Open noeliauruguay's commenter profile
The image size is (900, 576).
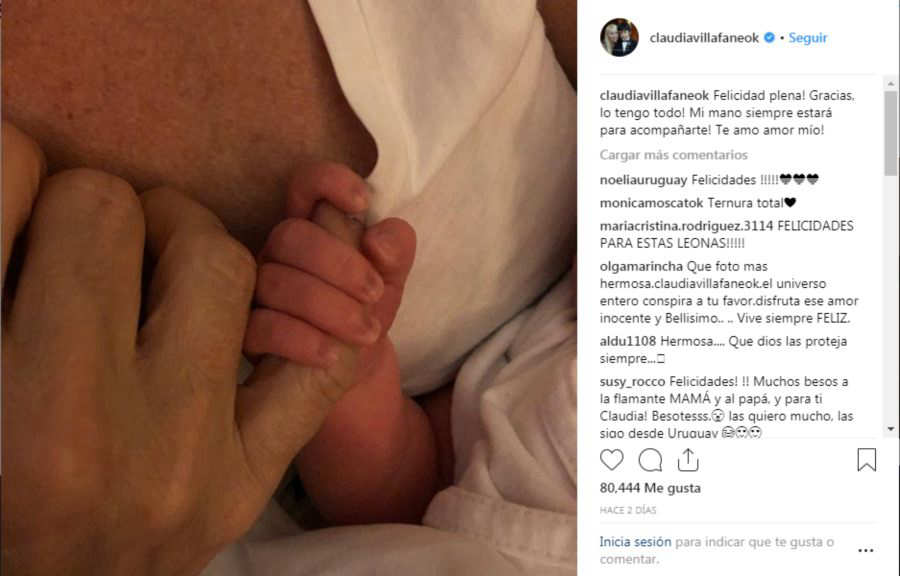coord(643,180)
